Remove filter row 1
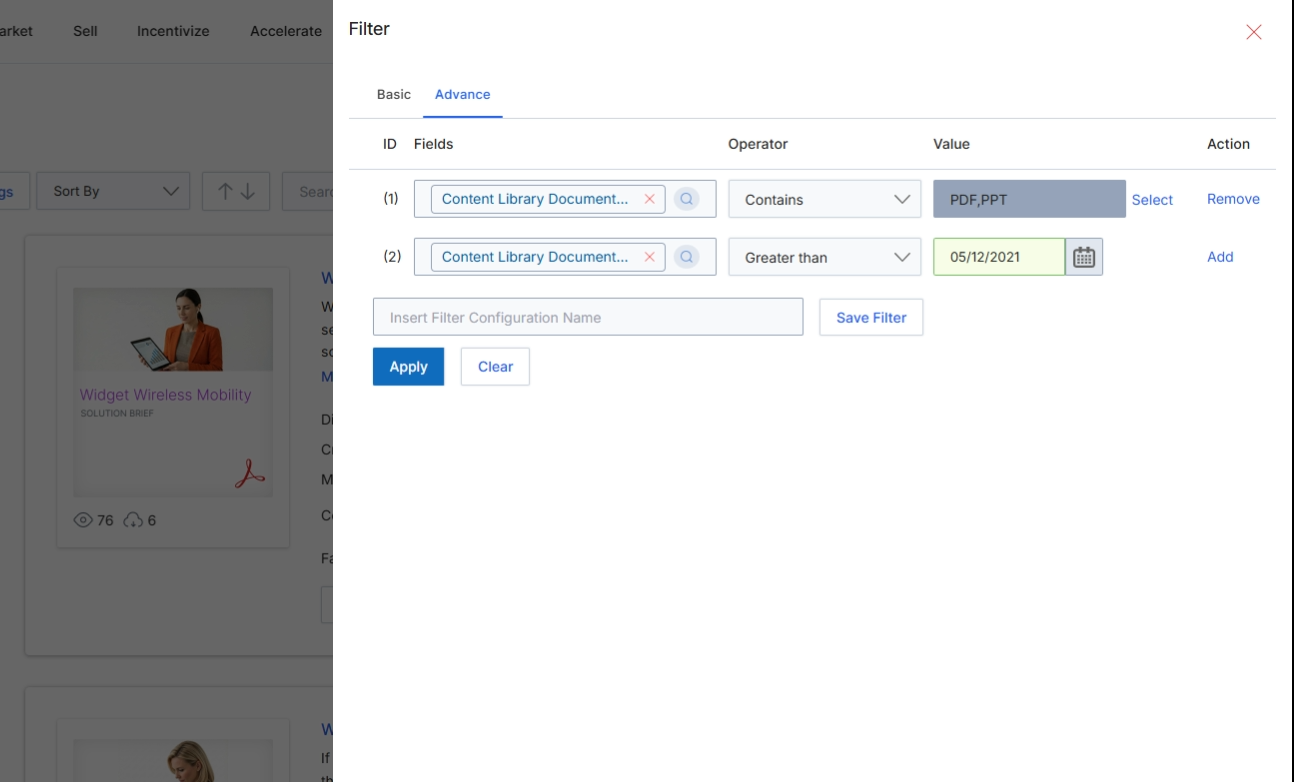Viewport: 1294px width, 782px height. 1233,199
